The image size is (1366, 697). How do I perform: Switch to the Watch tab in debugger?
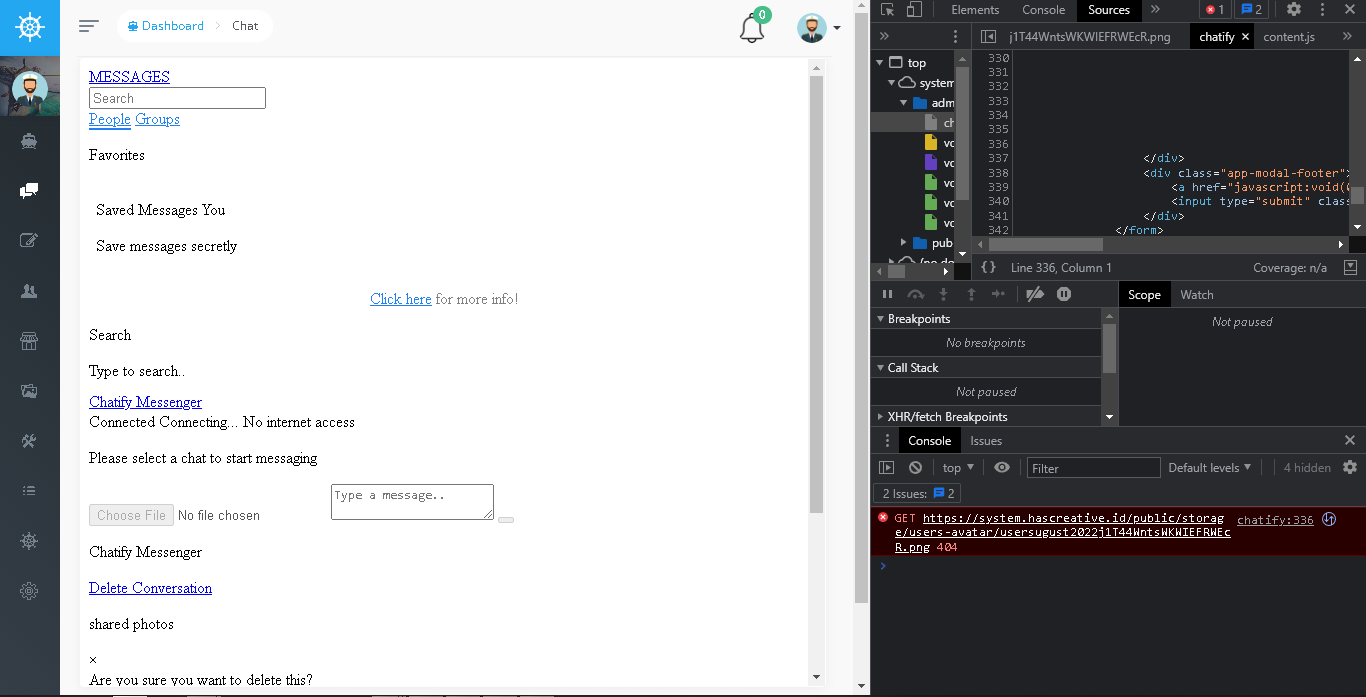coord(1196,293)
